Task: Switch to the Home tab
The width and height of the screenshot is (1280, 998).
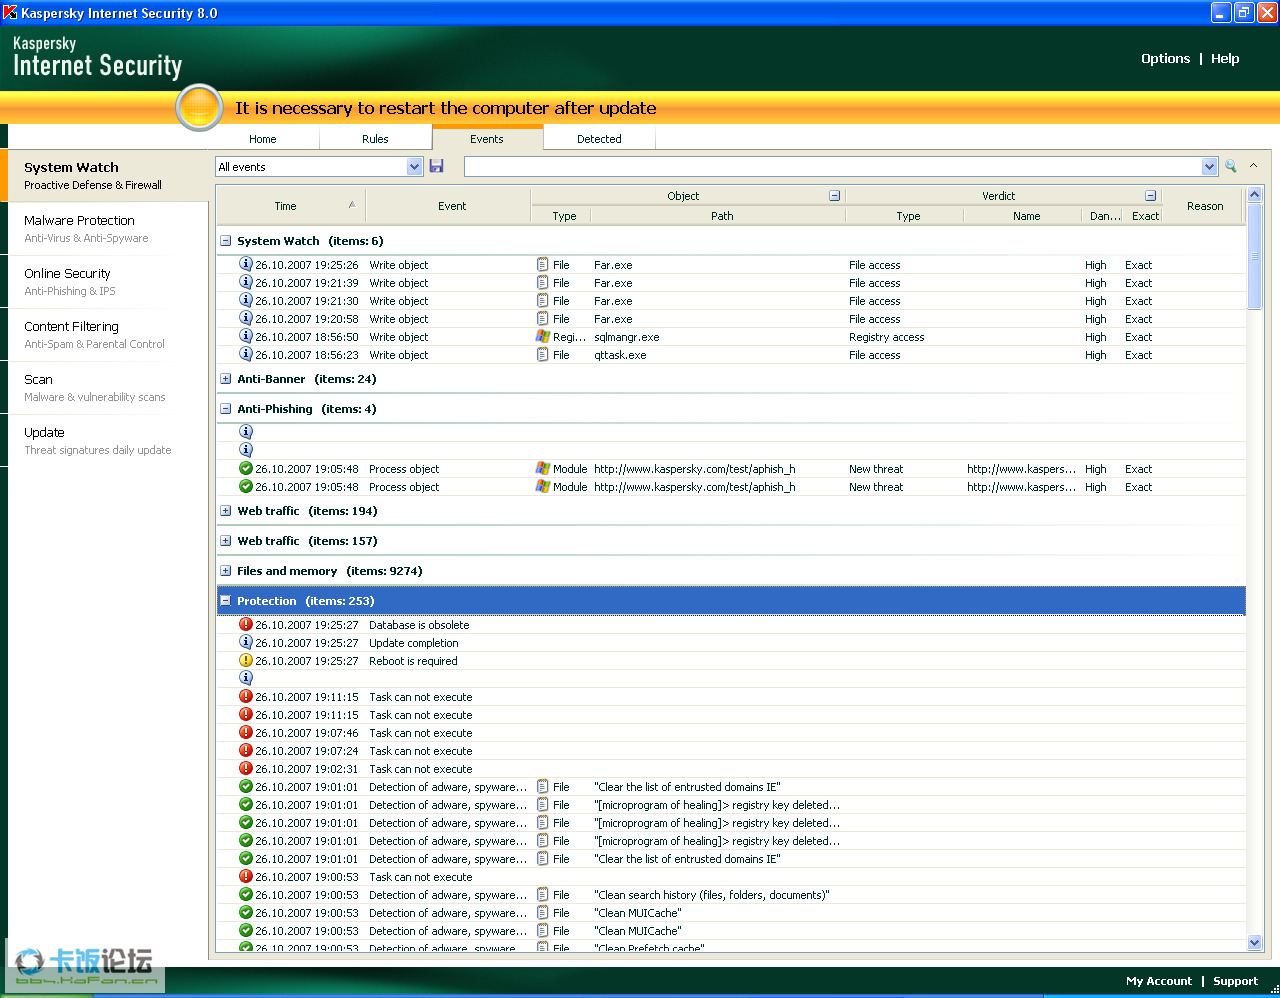Action: click(263, 139)
